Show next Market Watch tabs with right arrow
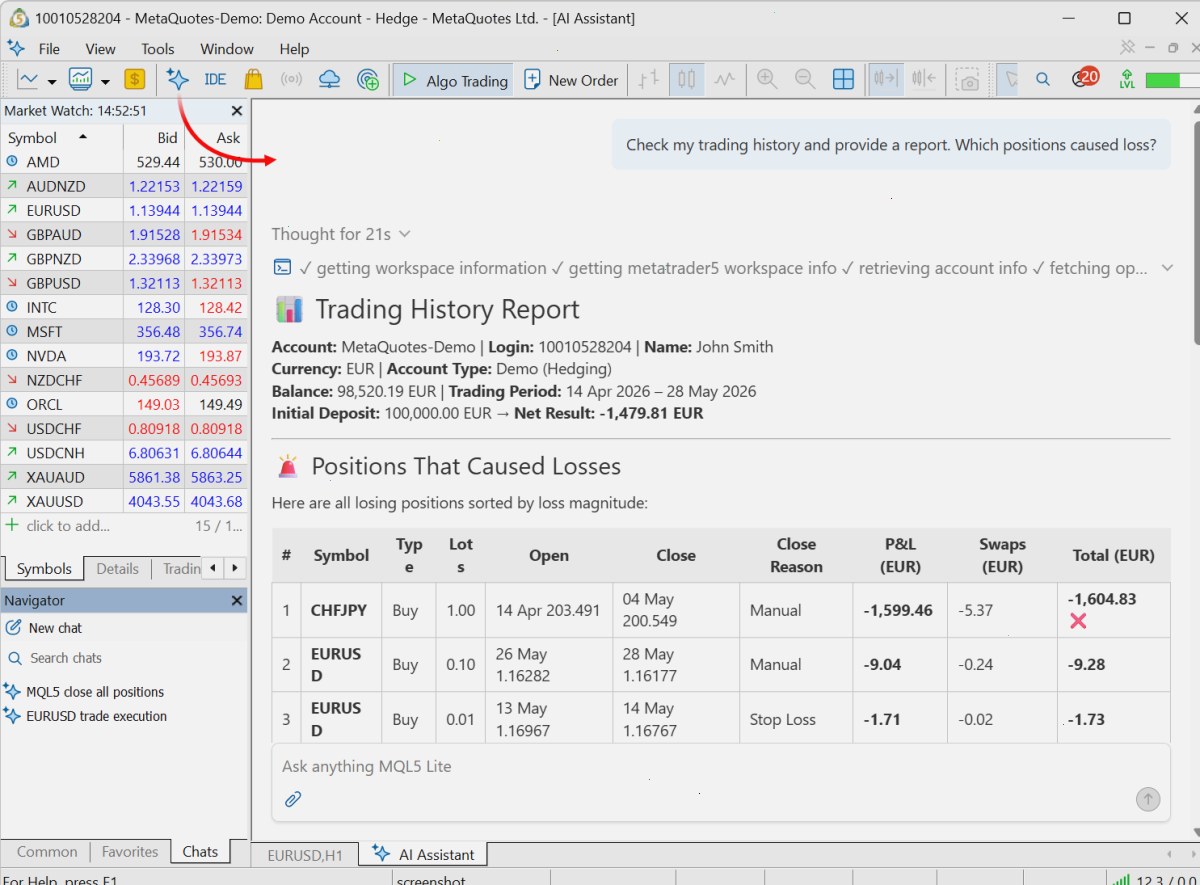Image resolution: width=1200 pixels, height=885 pixels. 235,568
